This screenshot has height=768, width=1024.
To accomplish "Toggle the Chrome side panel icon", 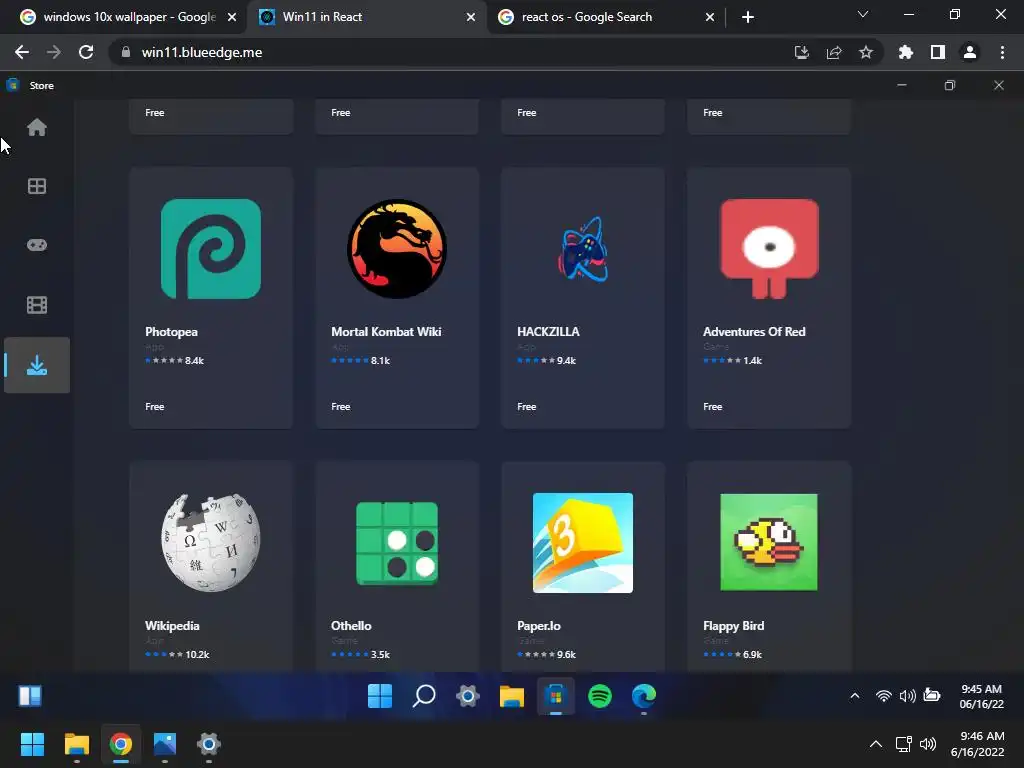I will tap(938, 52).
